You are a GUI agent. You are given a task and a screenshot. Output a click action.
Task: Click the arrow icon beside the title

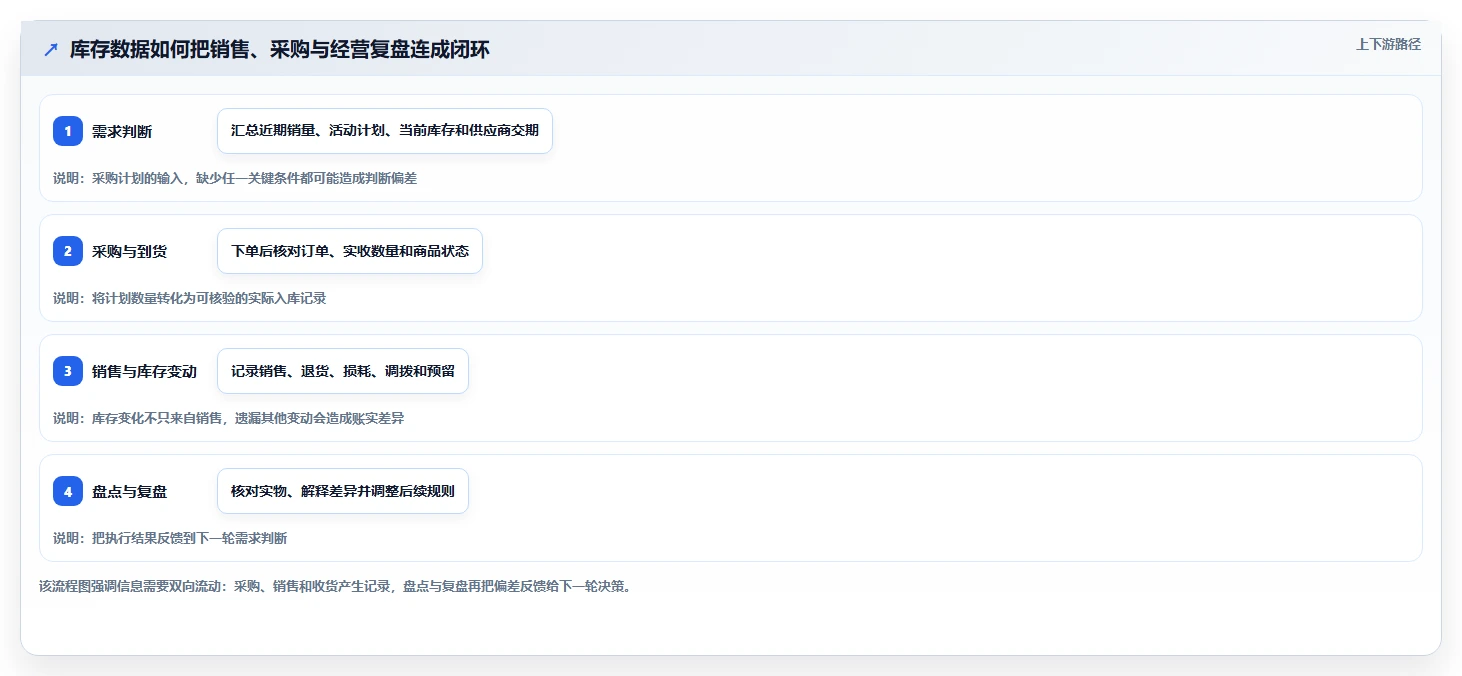click(x=51, y=50)
